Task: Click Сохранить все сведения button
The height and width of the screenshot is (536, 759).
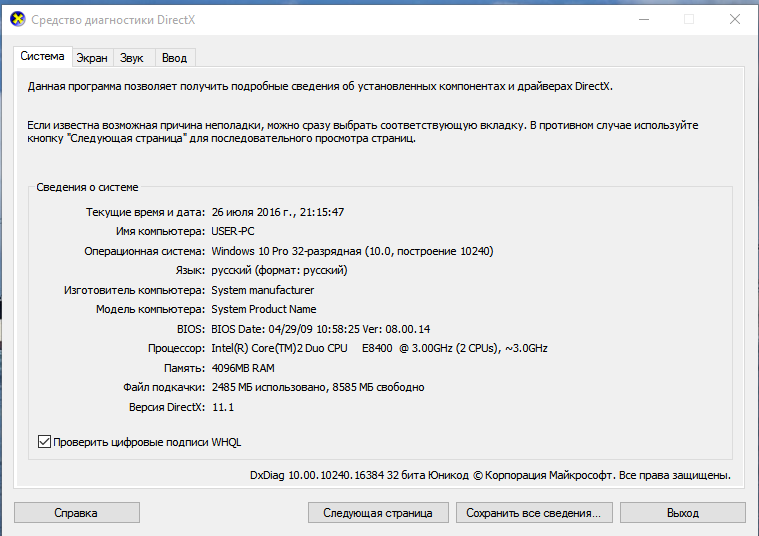Action: pos(534,513)
